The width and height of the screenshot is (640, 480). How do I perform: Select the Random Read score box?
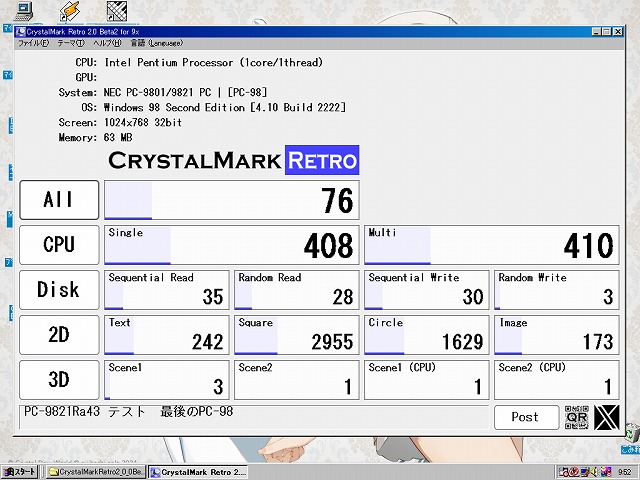297,290
